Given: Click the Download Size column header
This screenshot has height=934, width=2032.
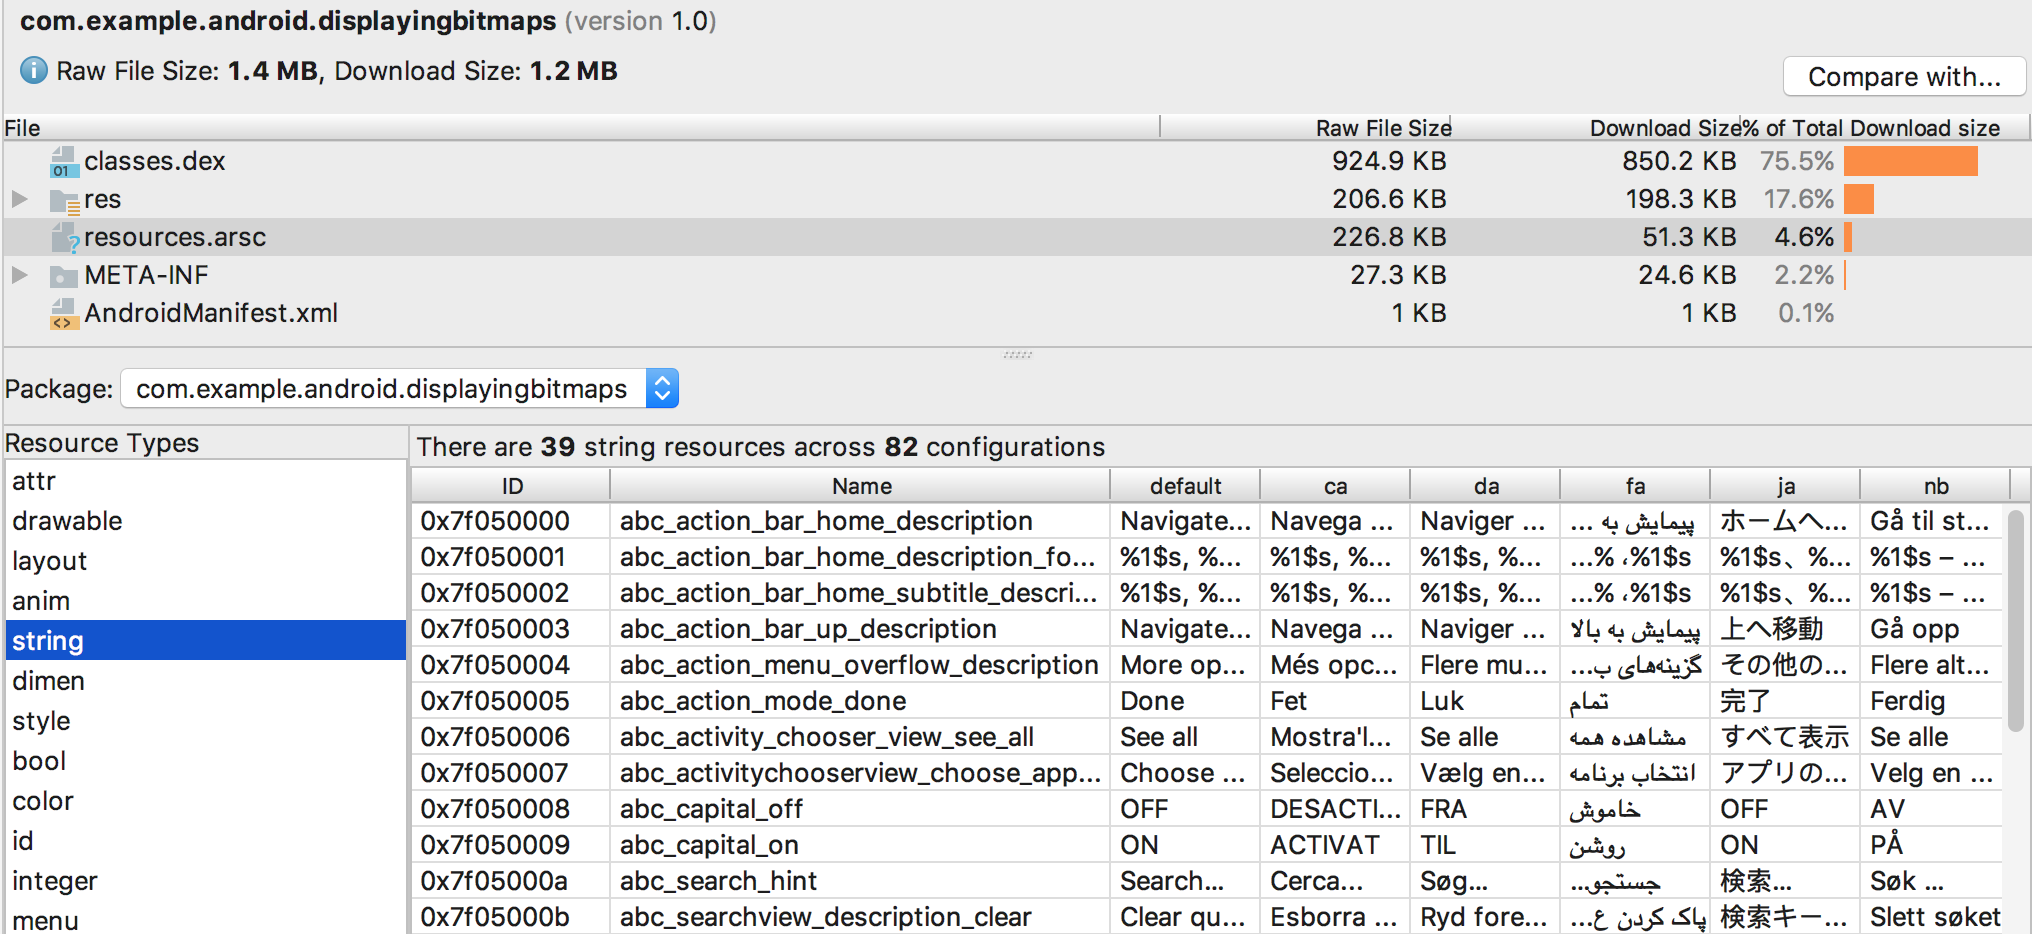Looking at the screenshot, I should [1661, 127].
